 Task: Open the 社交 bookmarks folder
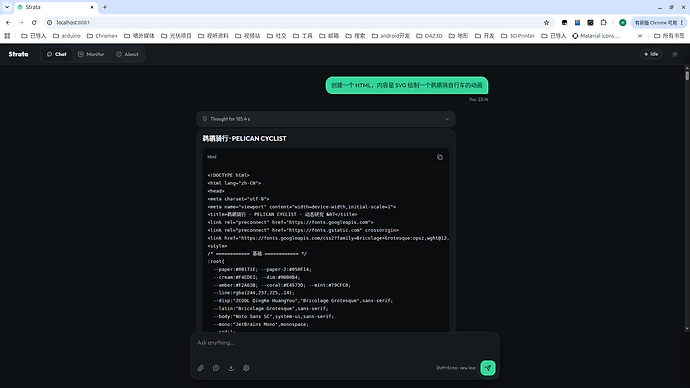pyautogui.click(x=276, y=36)
